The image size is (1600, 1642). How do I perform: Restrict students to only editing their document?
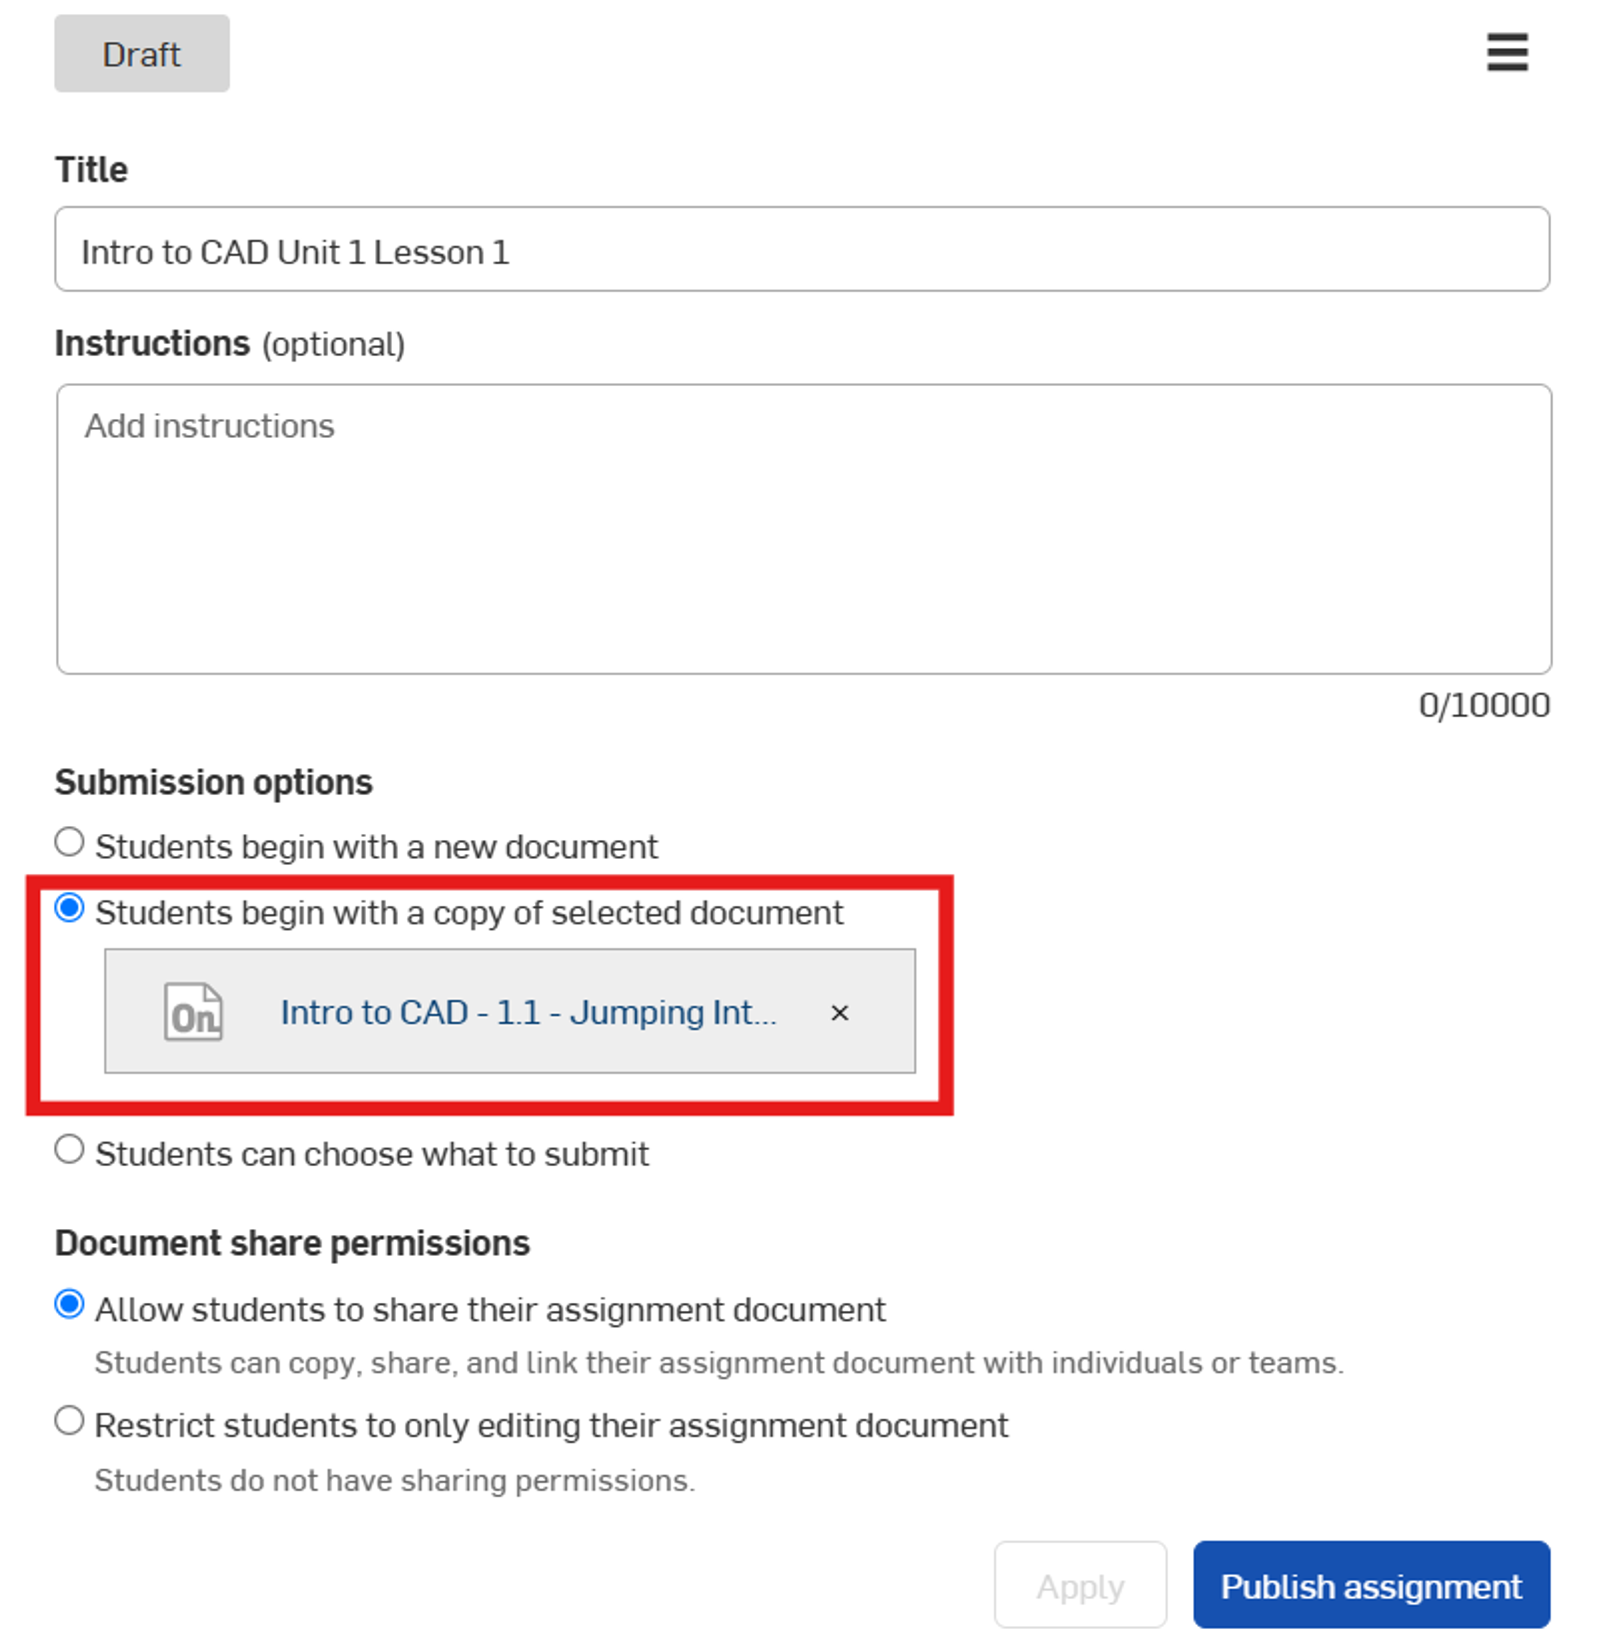tap(69, 1422)
